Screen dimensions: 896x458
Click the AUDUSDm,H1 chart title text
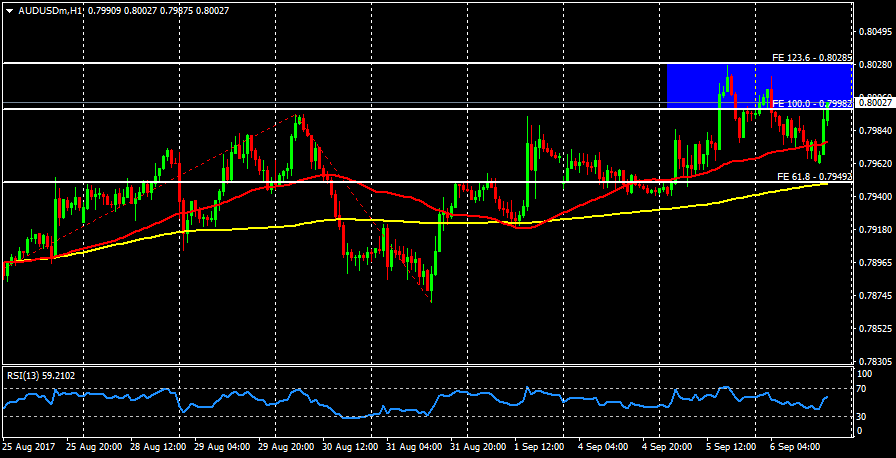click(x=51, y=10)
